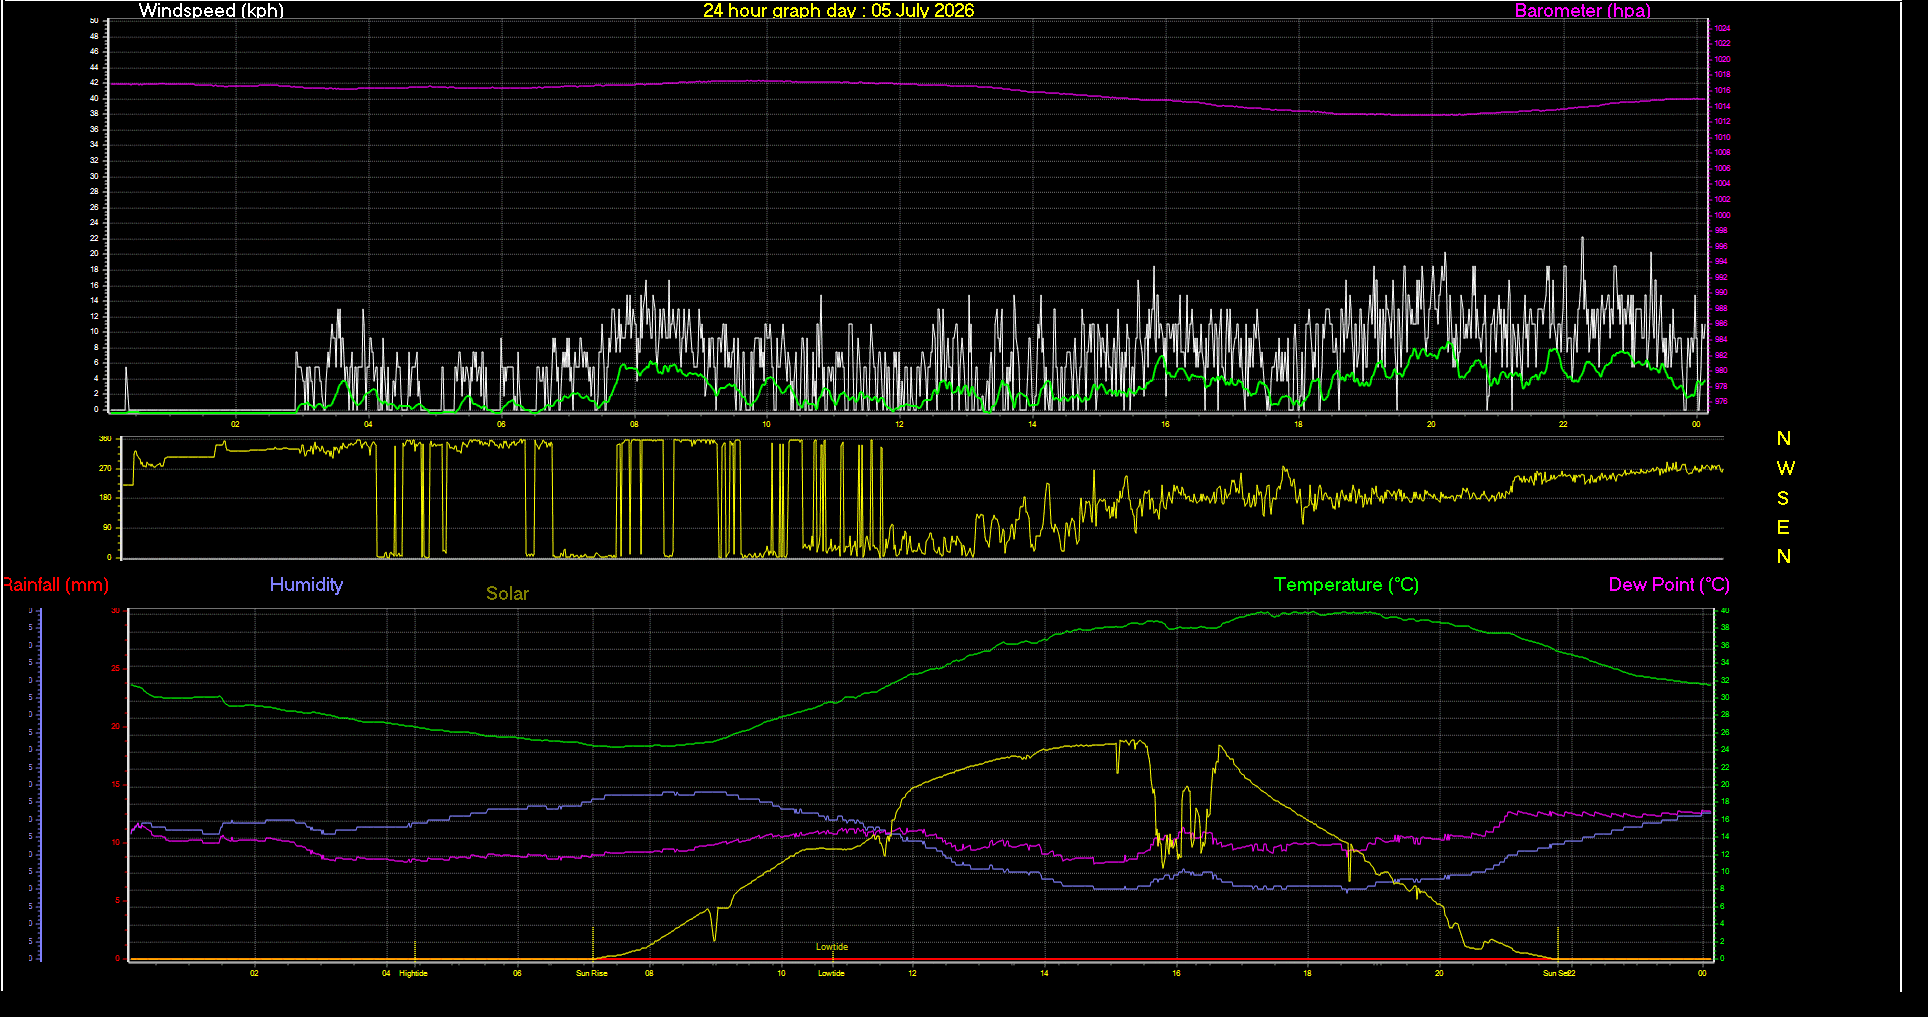Click "990" on the barometer scale
Image resolution: width=1928 pixels, height=1017 pixels.
tap(1721, 293)
